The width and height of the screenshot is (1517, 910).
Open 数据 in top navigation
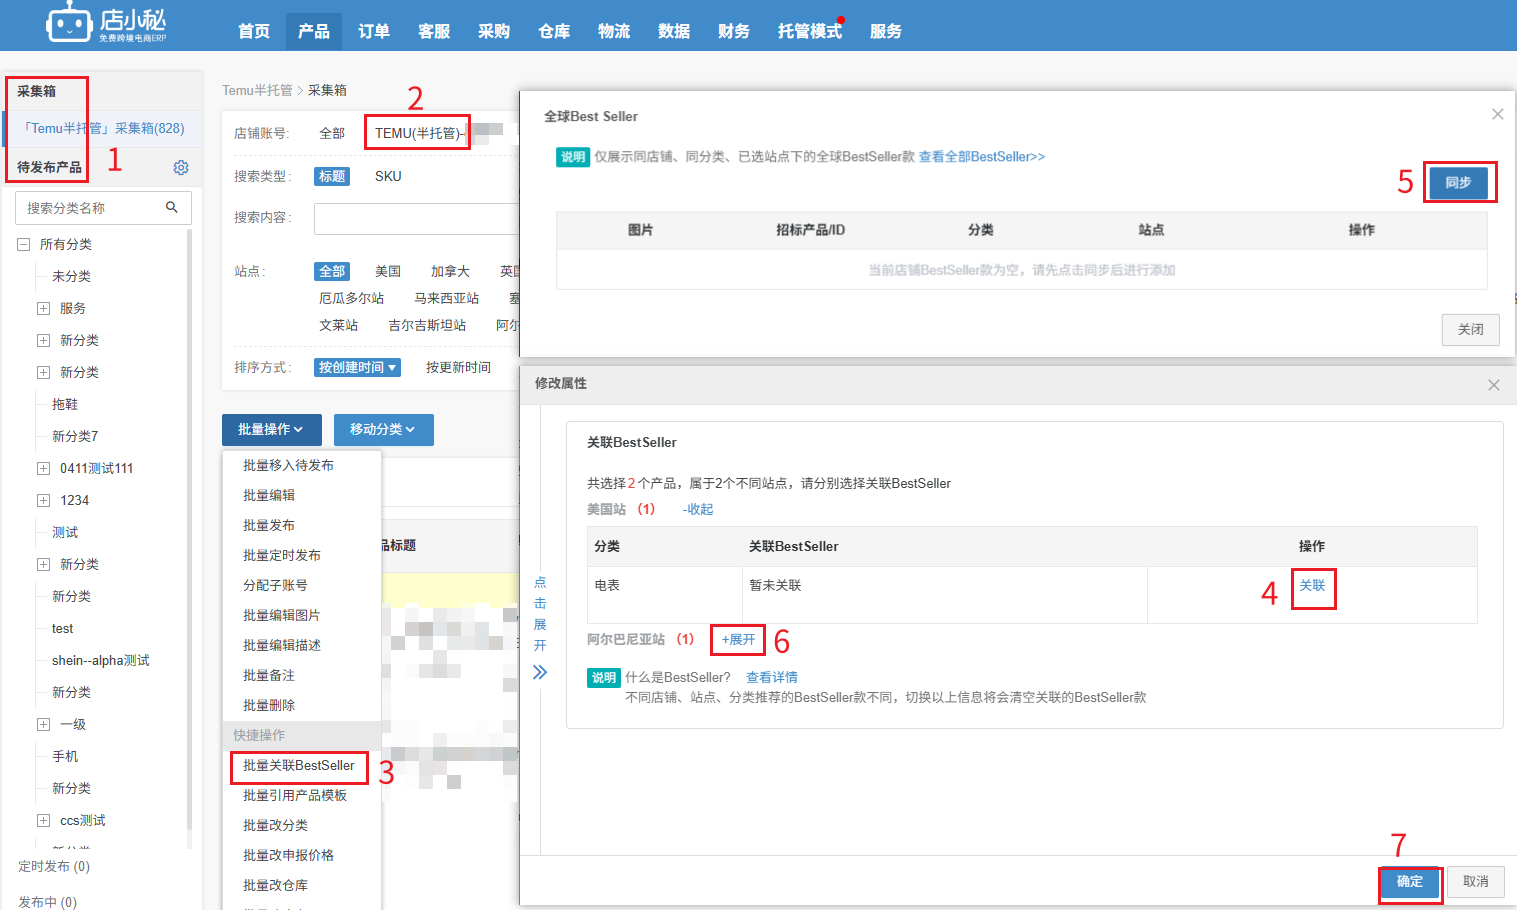point(674,31)
